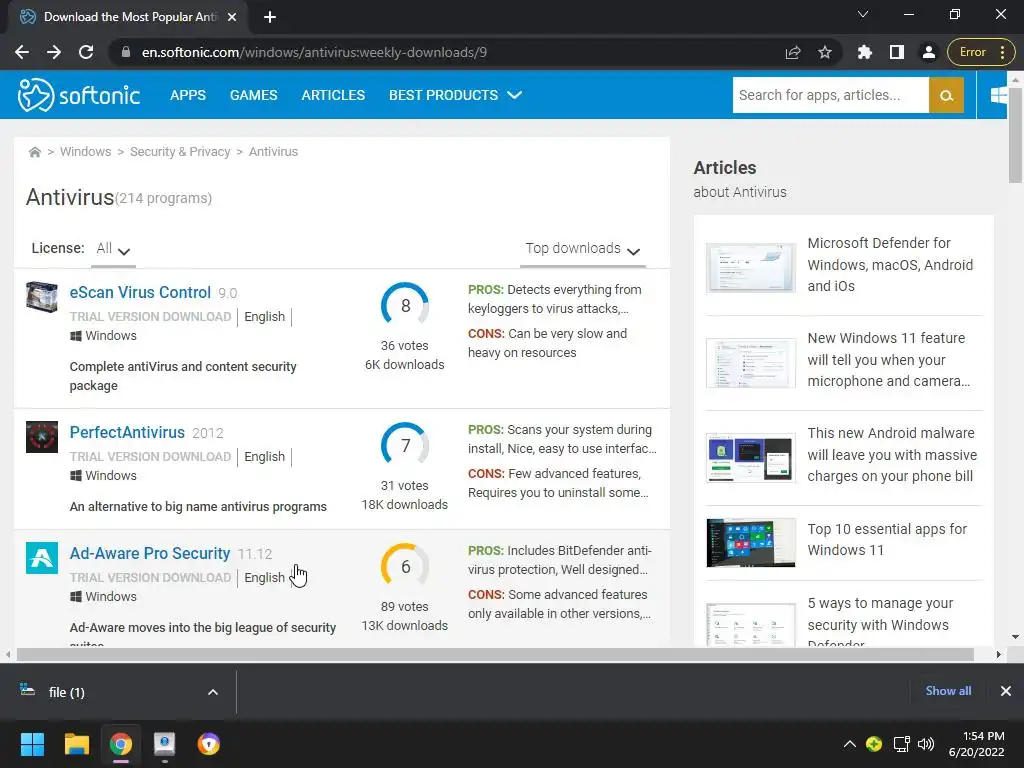Open Top 10 essential apps article
1024x768 pixels.
click(887, 539)
